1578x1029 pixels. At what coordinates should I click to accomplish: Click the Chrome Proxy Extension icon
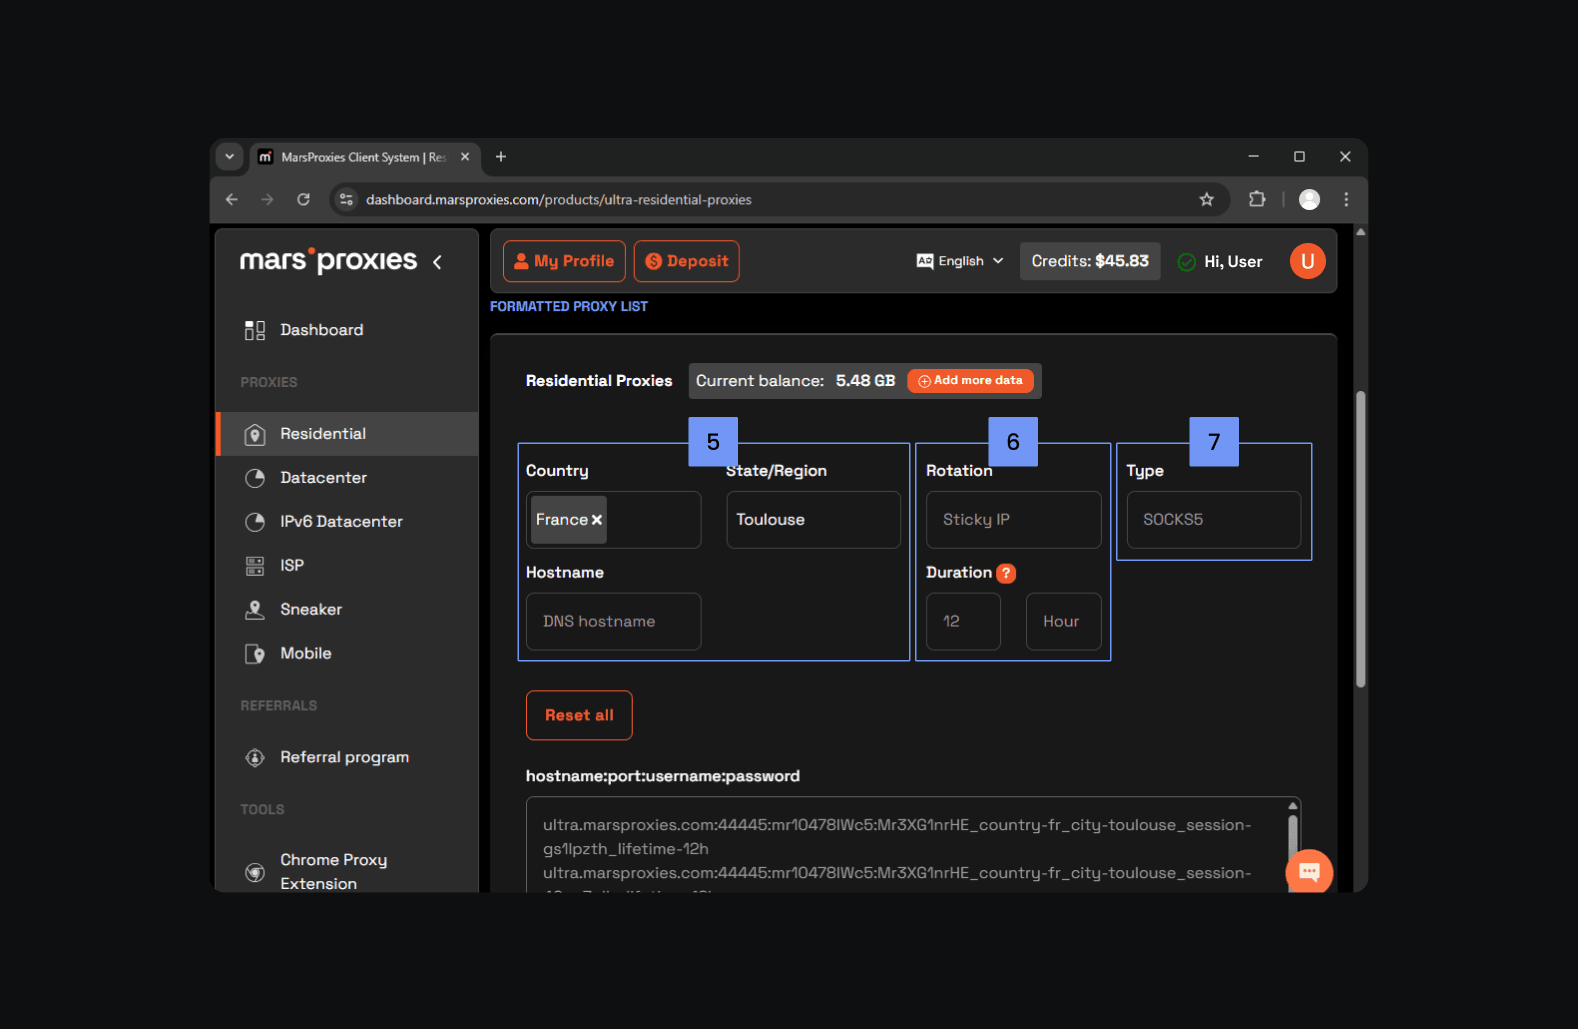click(255, 872)
